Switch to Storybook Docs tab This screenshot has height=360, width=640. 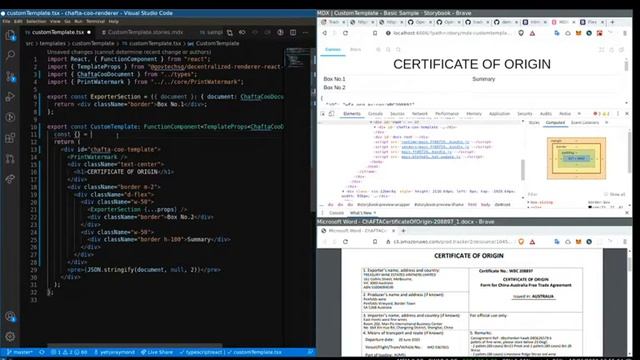pyautogui.click(x=356, y=49)
